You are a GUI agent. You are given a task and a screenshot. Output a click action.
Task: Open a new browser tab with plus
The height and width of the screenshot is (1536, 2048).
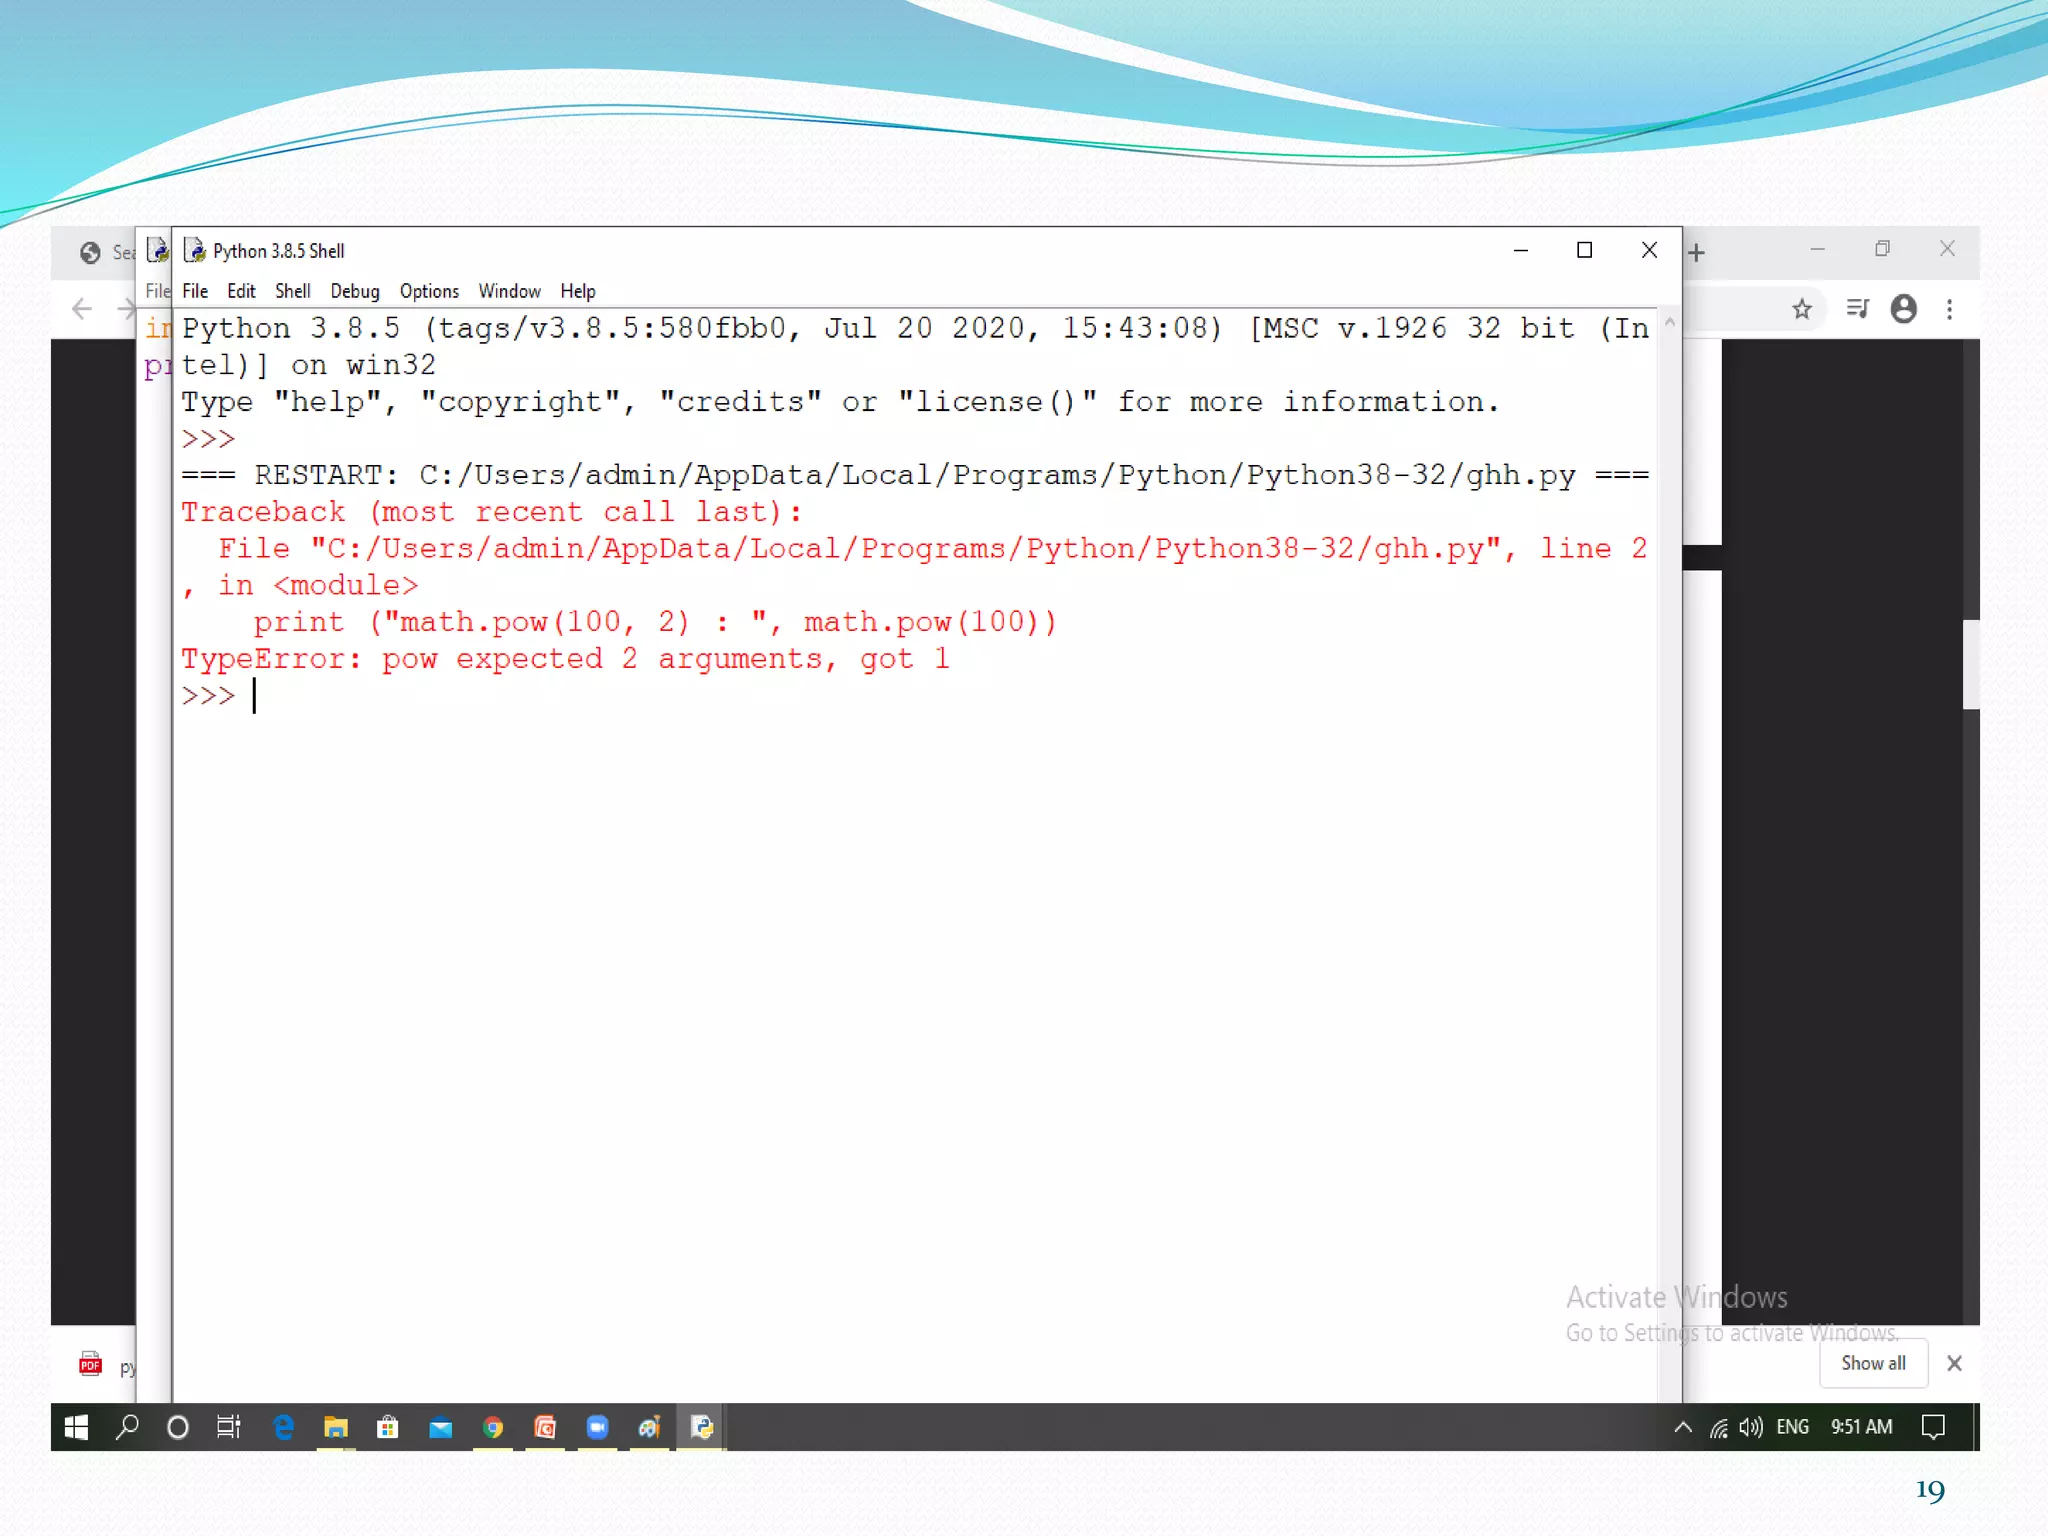[1696, 253]
